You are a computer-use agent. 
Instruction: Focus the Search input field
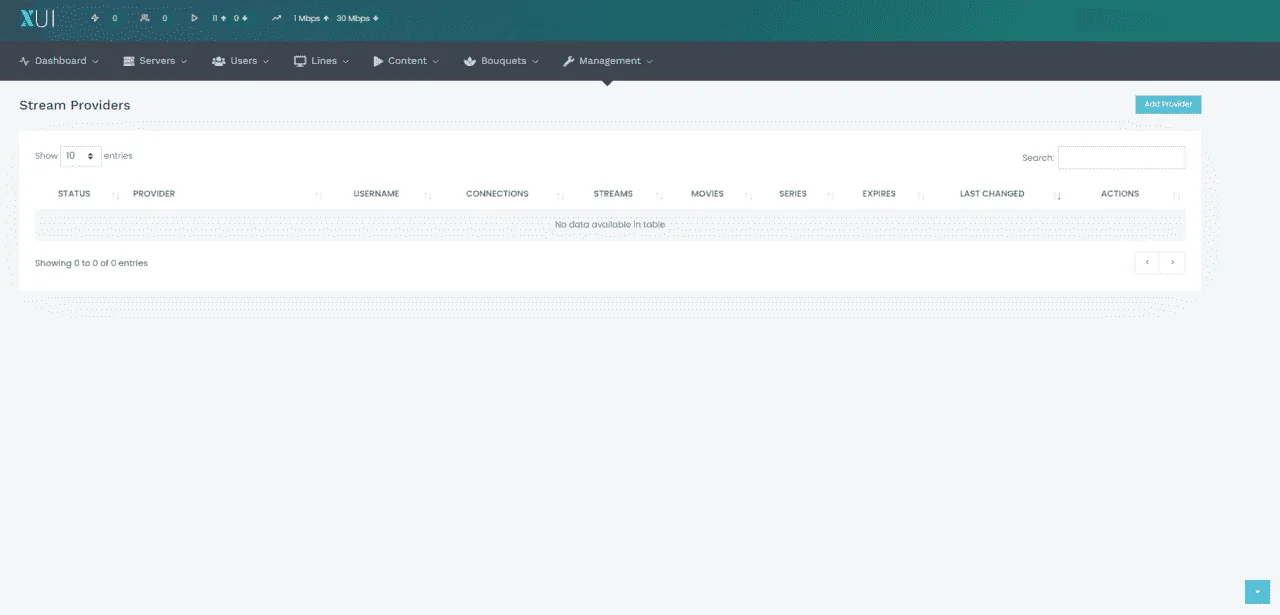(x=1121, y=158)
